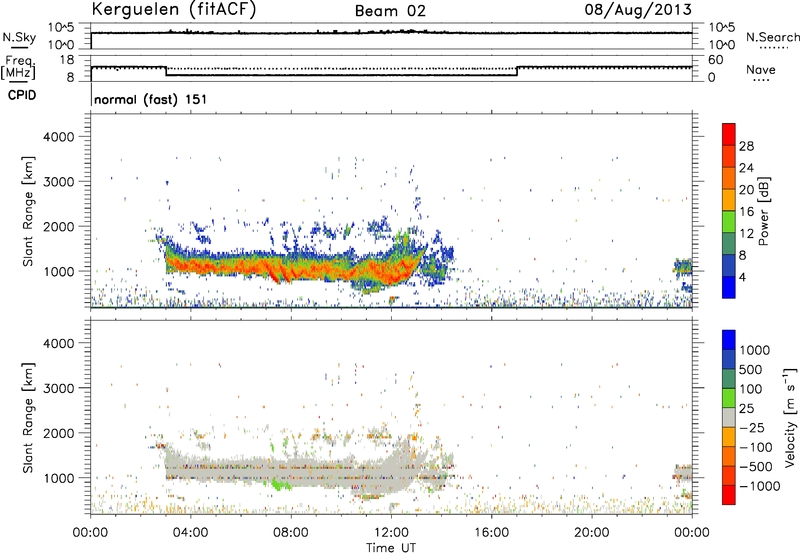The image size is (800, 554).
Task: Click the red segment of Power colorbar
Action: coord(729,134)
